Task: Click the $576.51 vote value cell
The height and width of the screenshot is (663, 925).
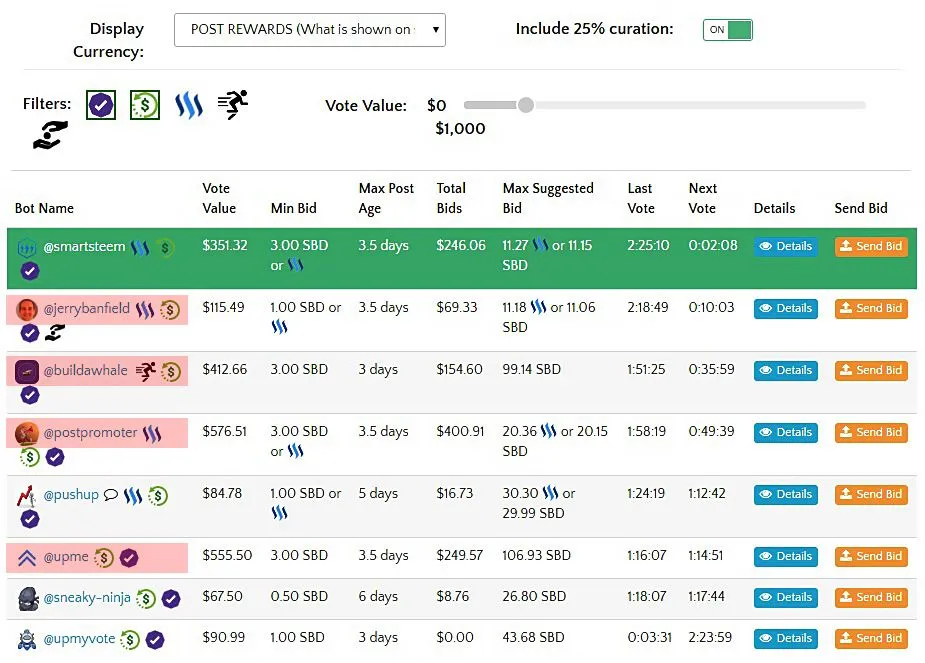Action: (x=224, y=432)
